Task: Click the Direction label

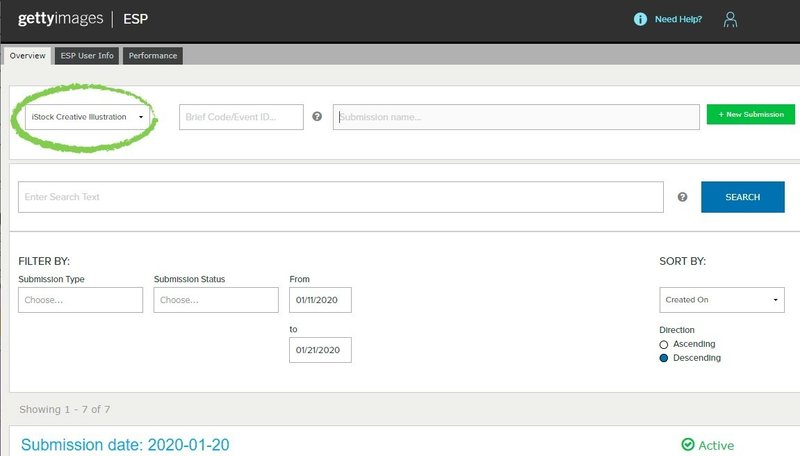Action: pyautogui.click(x=677, y=330)
